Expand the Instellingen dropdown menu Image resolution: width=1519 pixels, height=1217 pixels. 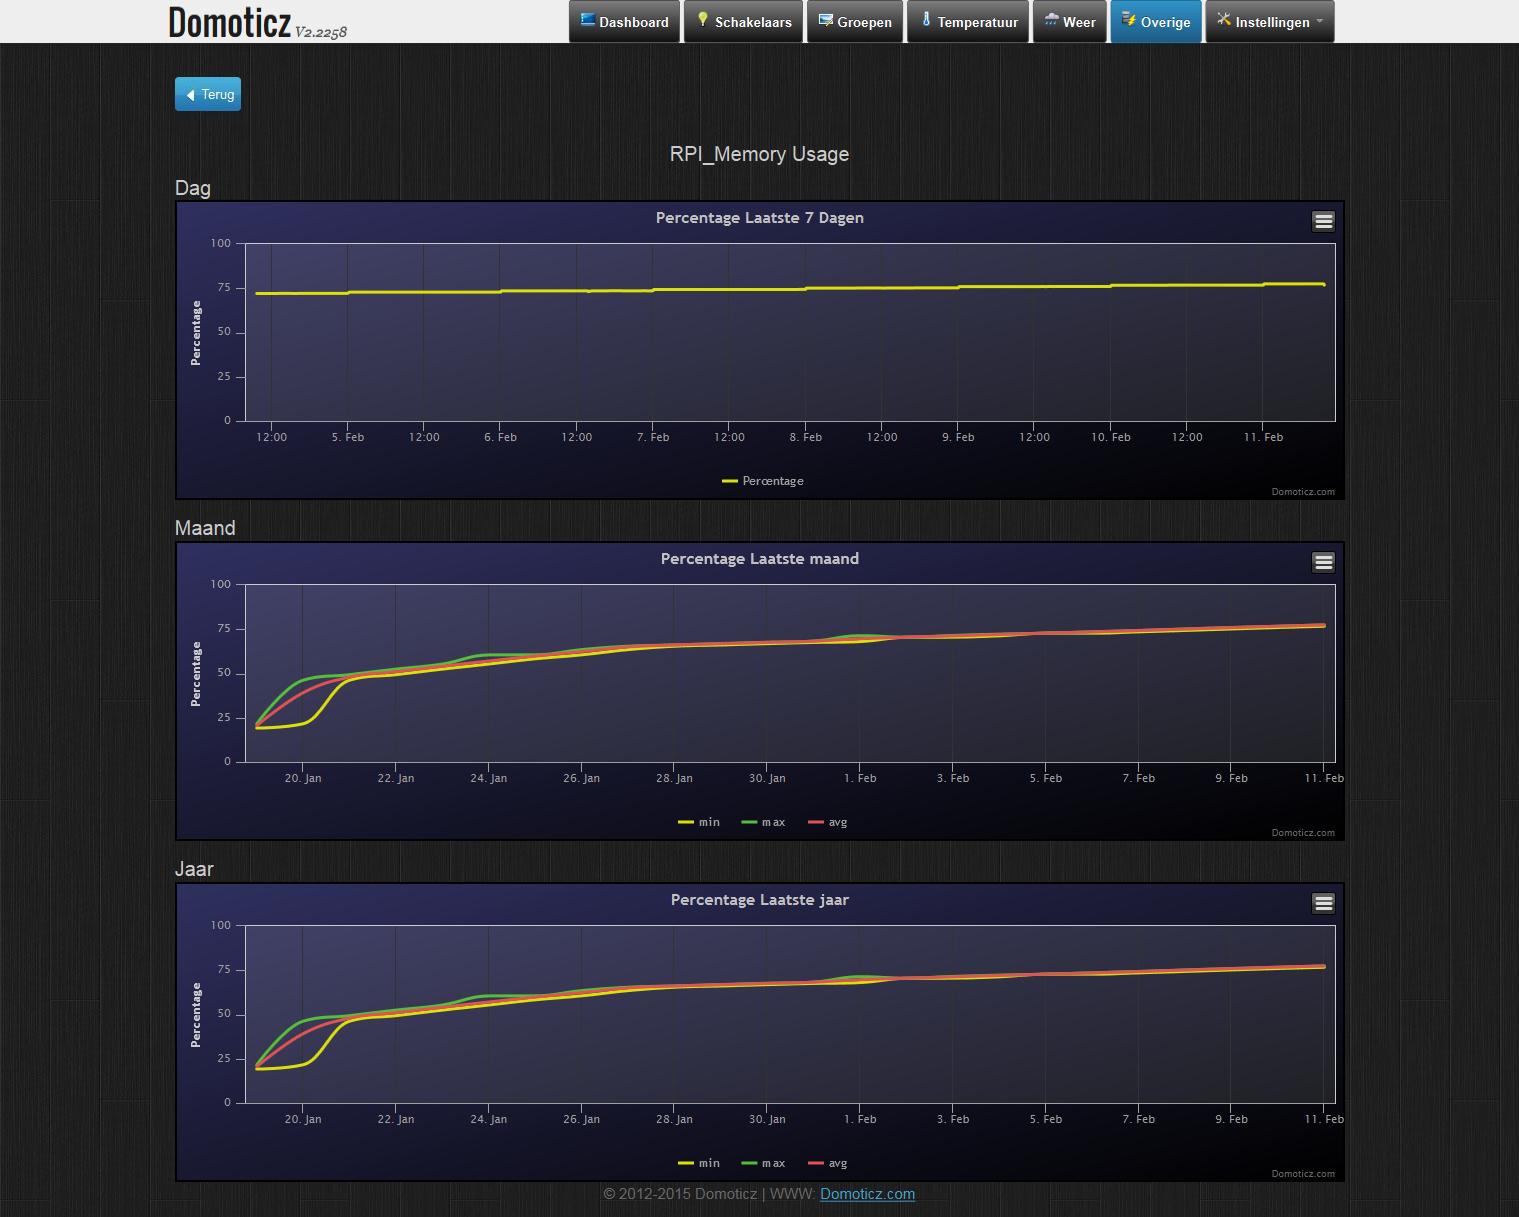click(x=1270, y=21)
